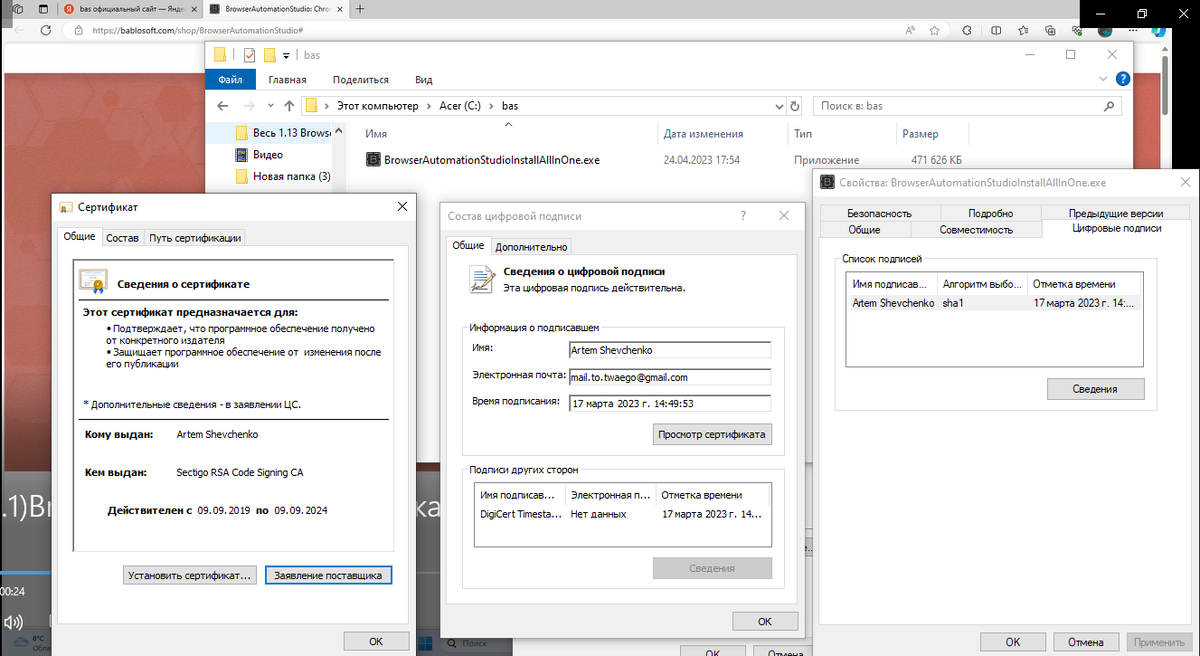Click the Заявление поставщика button
Image resolution: width=1200 pixels, height=656 pixels.
pyautogui.click(x=328, y=575)
